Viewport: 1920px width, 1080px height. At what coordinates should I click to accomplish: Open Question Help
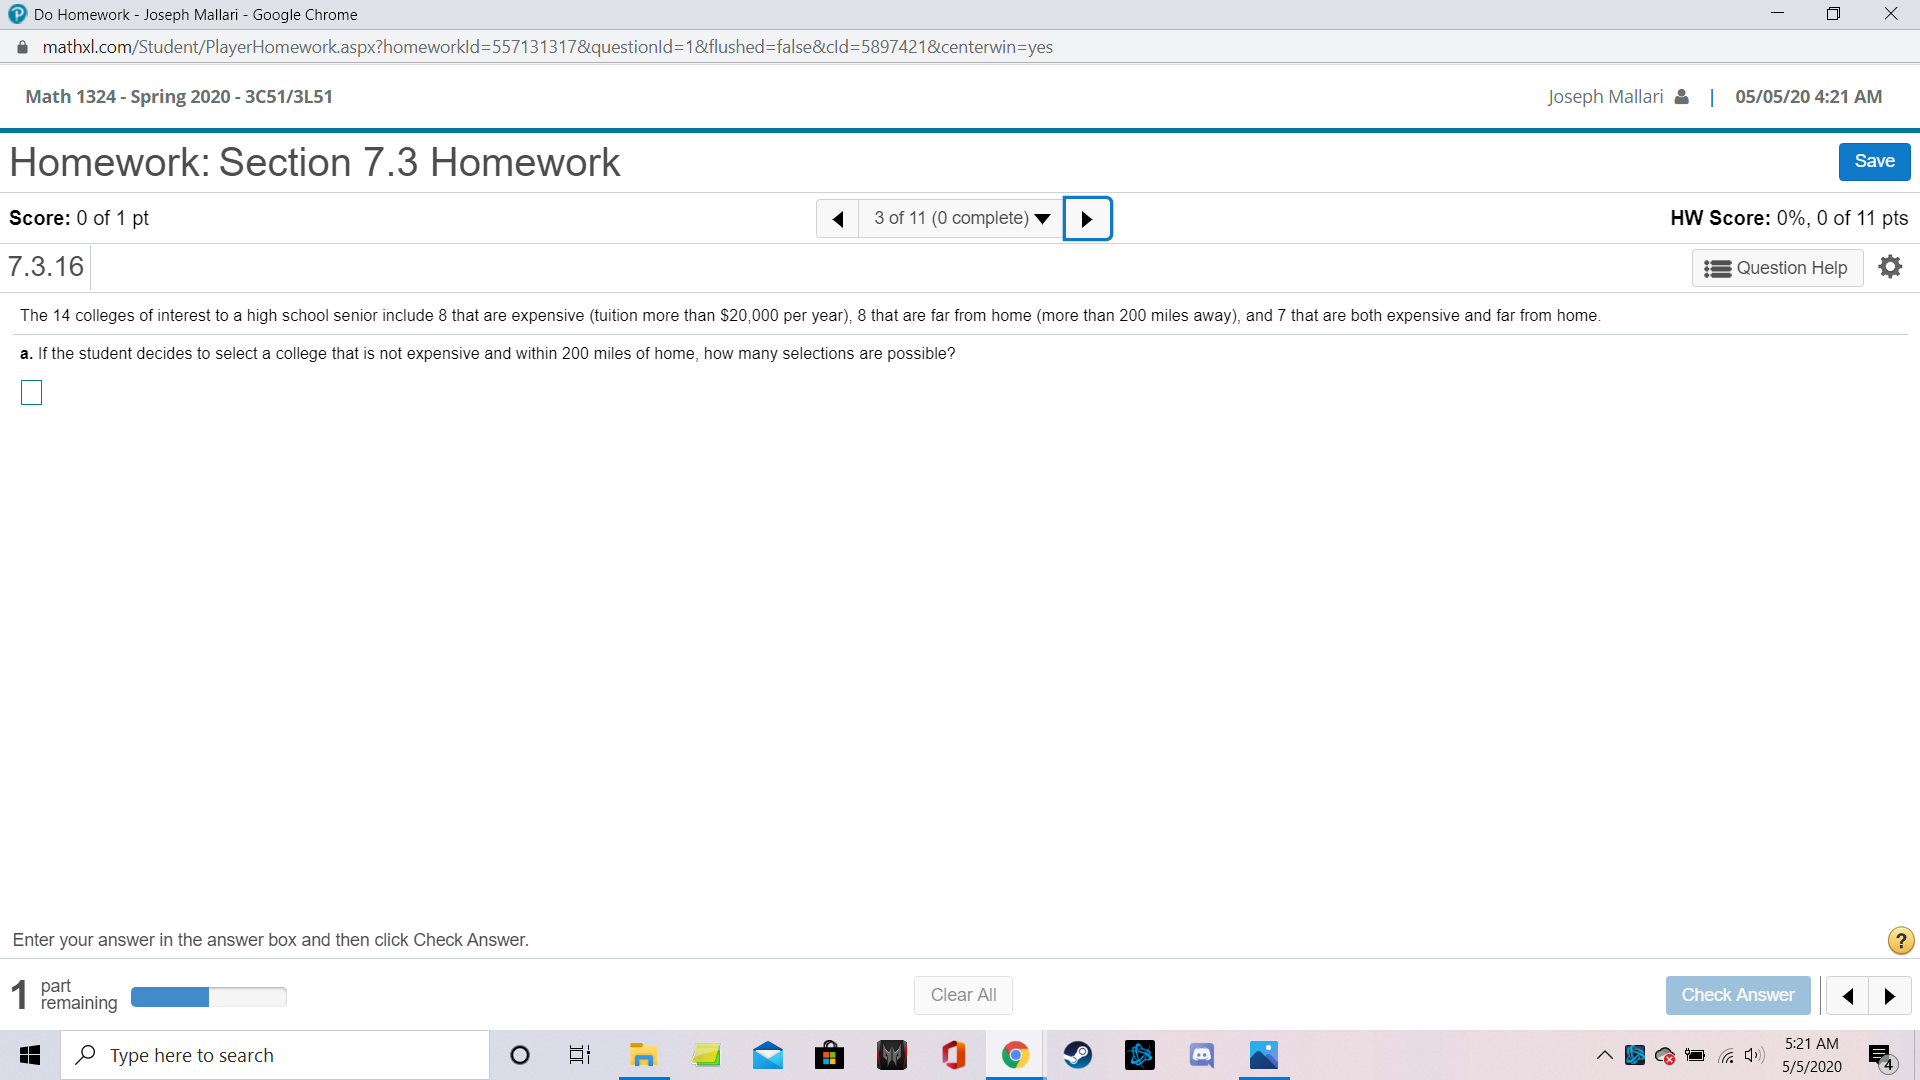click(x=1777, y=267)
